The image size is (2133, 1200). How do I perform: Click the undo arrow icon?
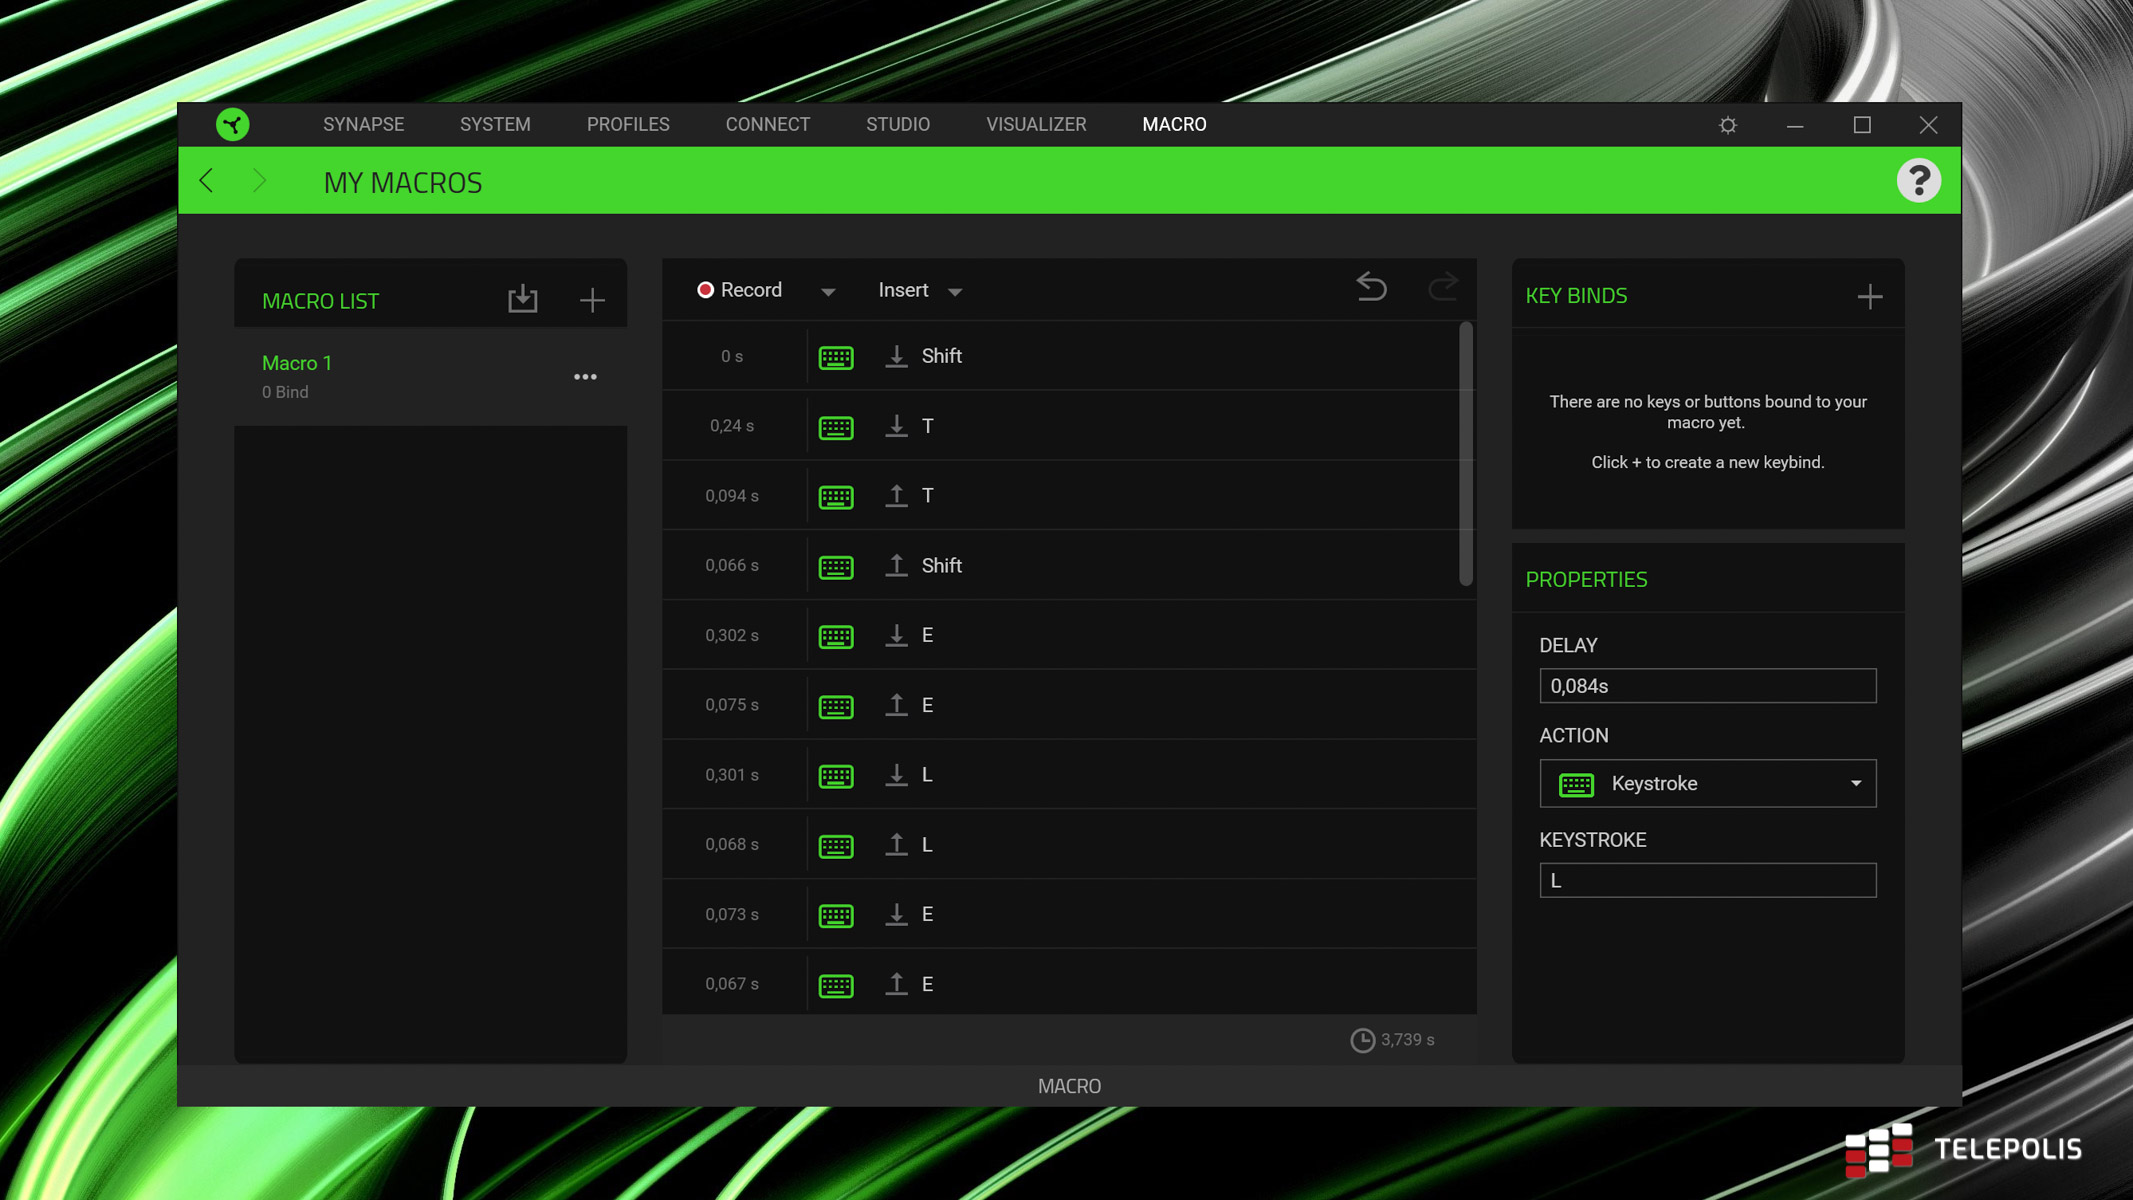pos(1371,288)
